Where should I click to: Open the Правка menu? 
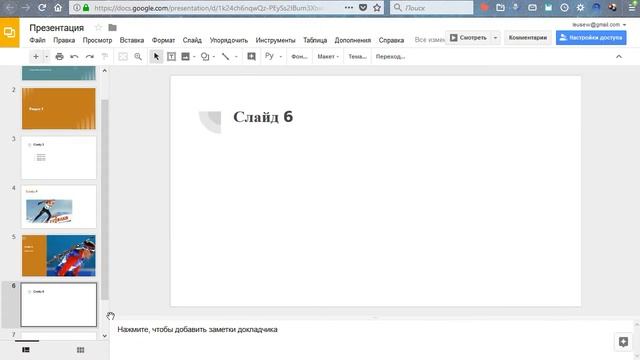point(64,40)
